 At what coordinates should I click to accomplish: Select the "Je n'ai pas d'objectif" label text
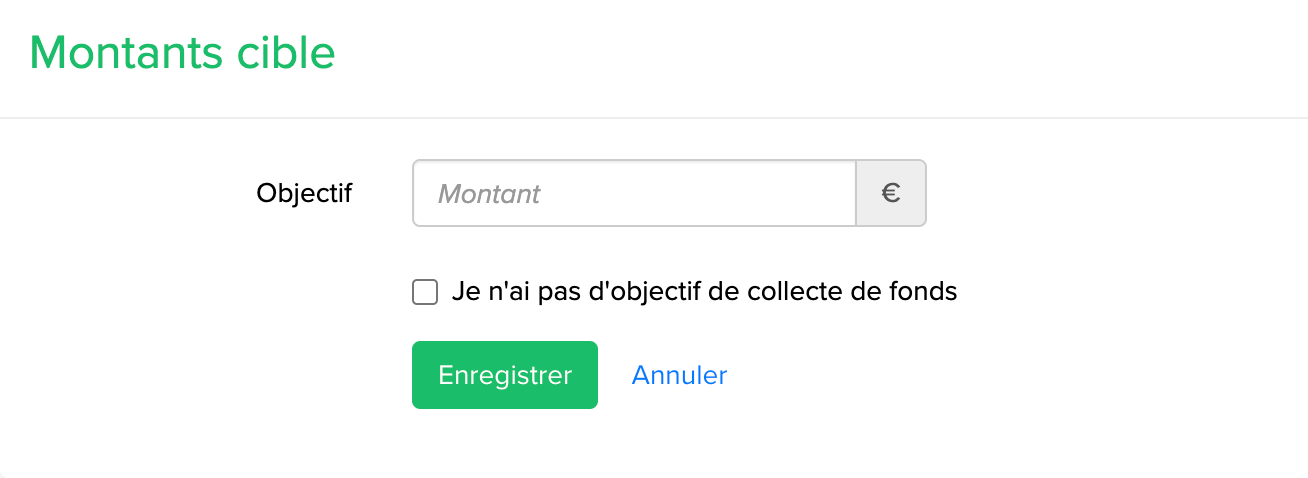tap(704, 292)
